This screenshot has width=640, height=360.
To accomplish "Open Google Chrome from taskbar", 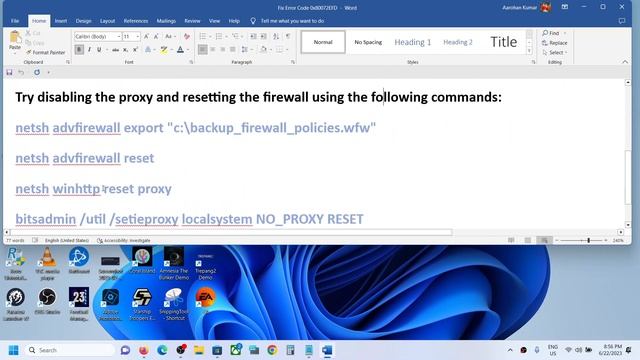I will tap(272, 350).
